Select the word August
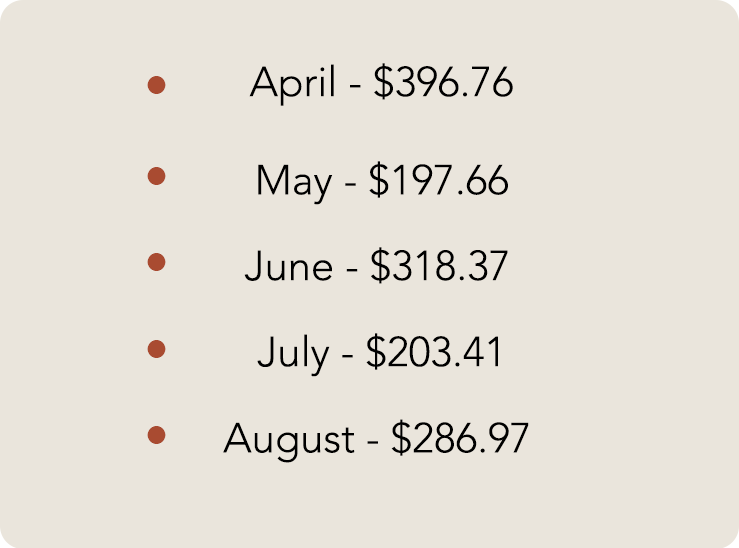 [x=289, y=440]
